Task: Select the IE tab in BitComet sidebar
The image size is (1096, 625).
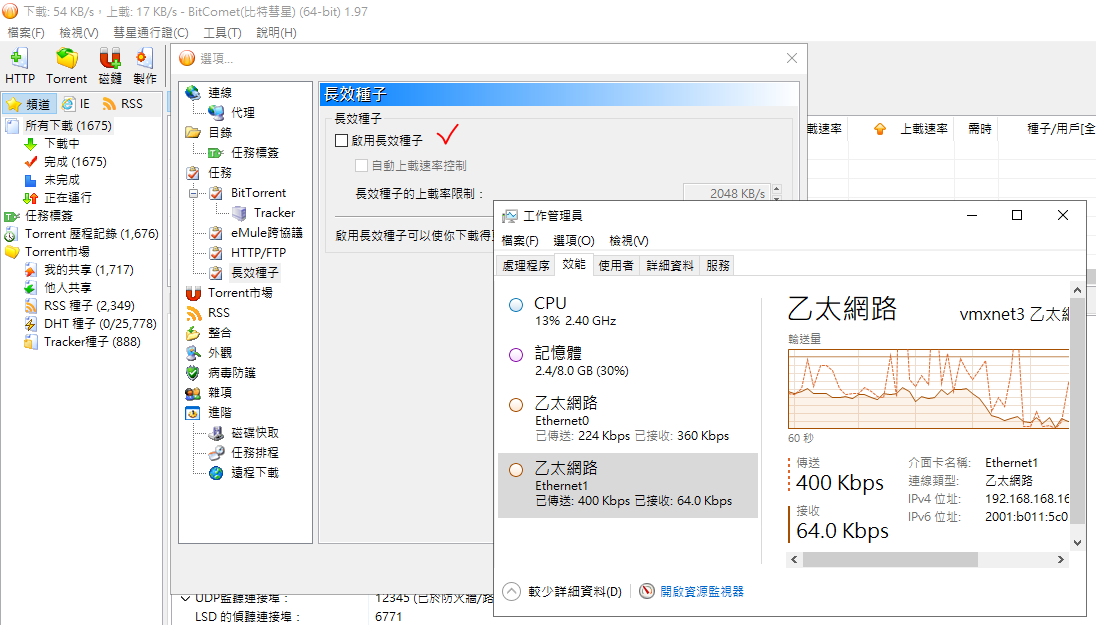Action: (77, 104)
